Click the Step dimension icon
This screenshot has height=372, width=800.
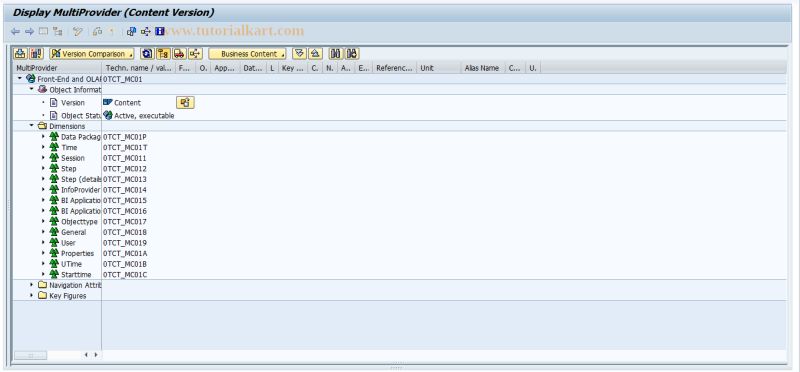pyautogui.click(x=54, y=168)
